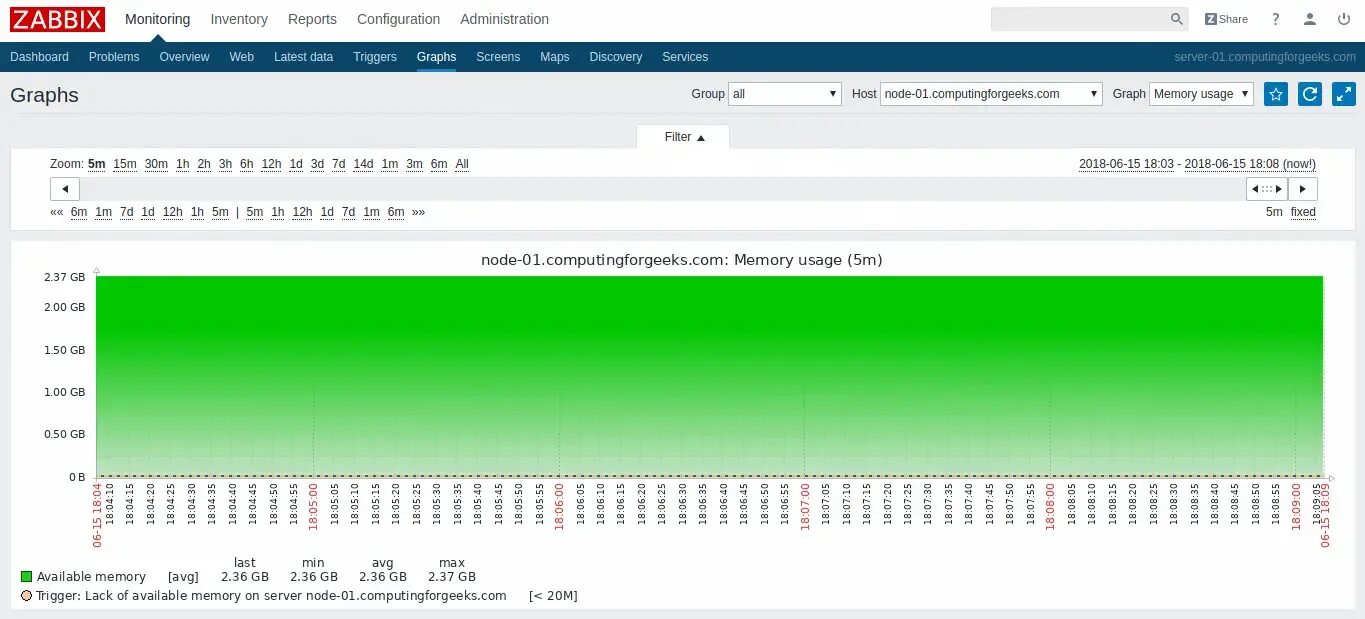Set zoom to 3h
1365x619 pixels.
pos(225,164)
